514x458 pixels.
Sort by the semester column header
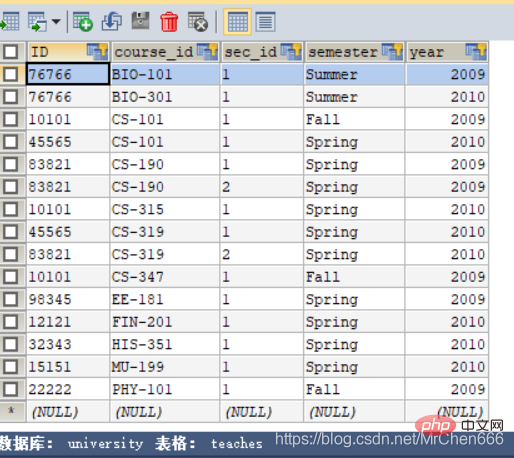click(354, 52)
